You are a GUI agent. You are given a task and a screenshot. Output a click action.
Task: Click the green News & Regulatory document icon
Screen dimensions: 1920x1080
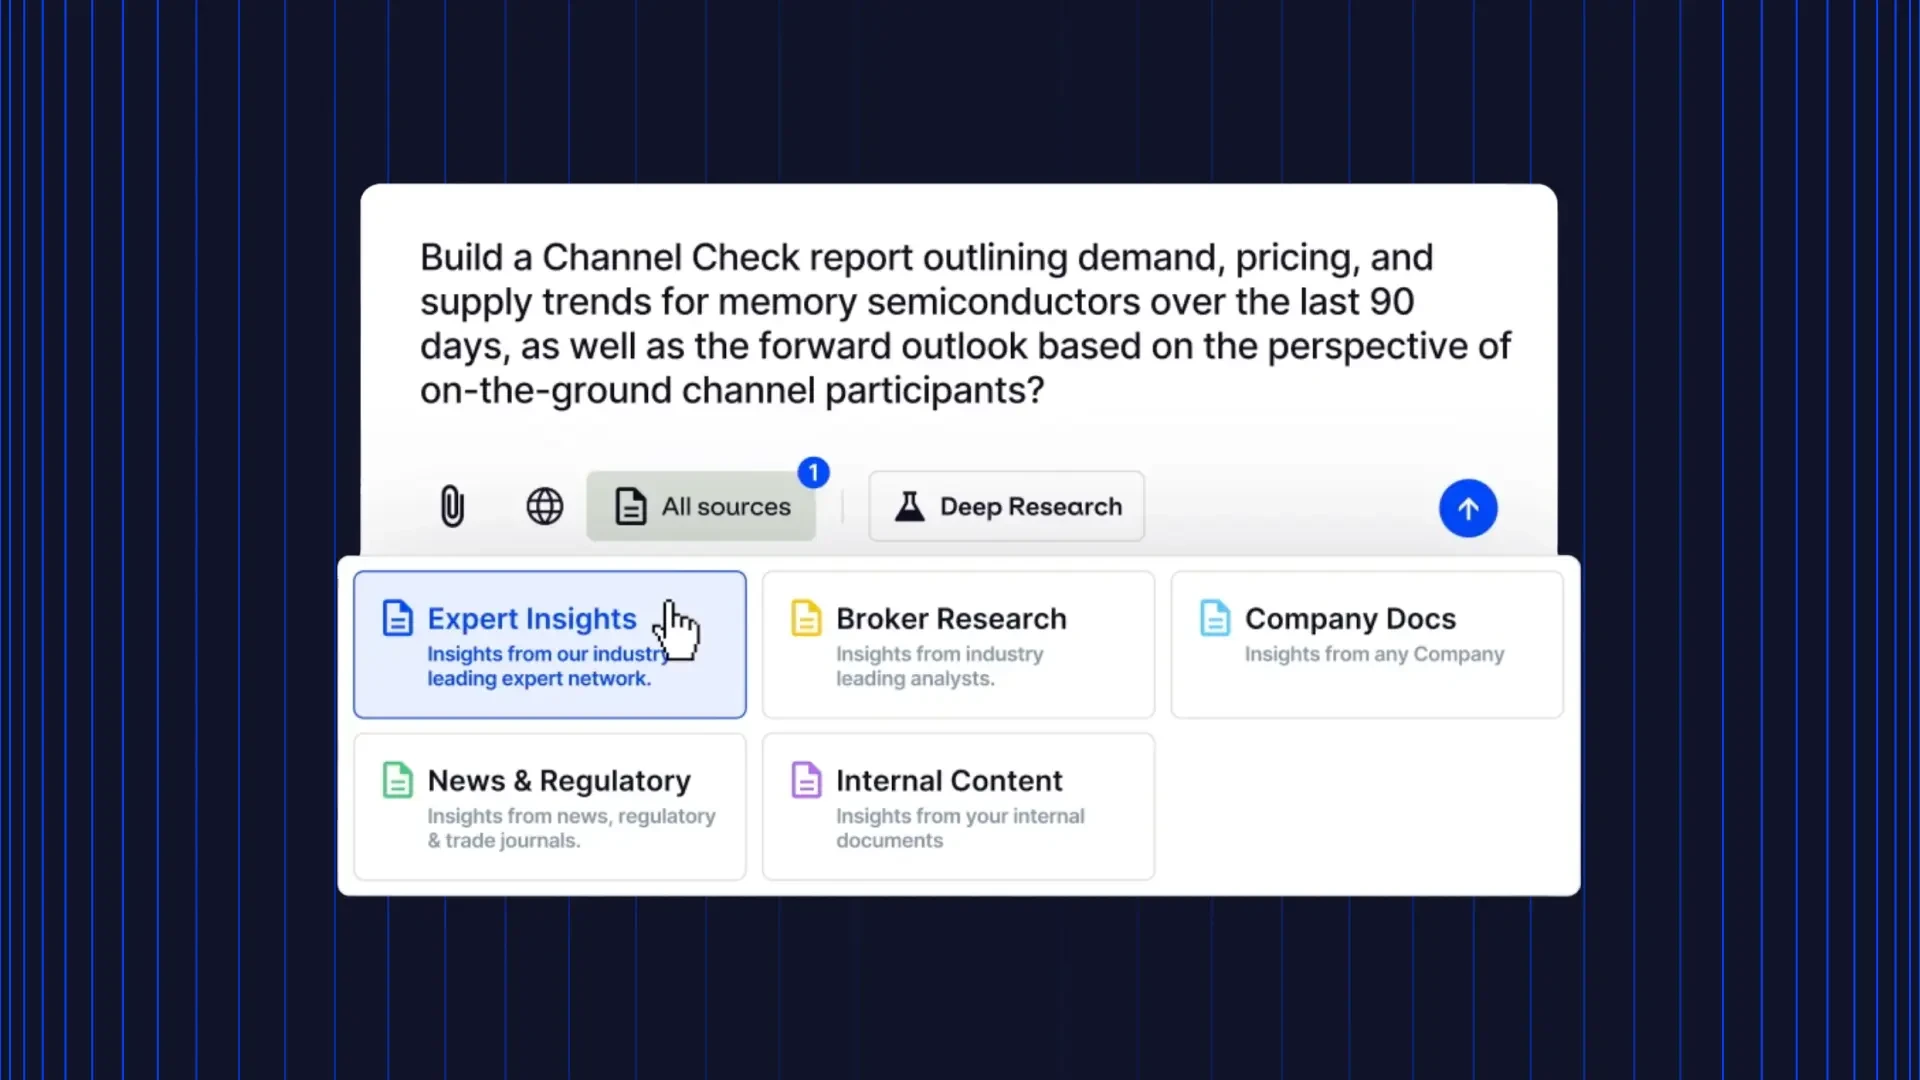[x=397, y=780]
